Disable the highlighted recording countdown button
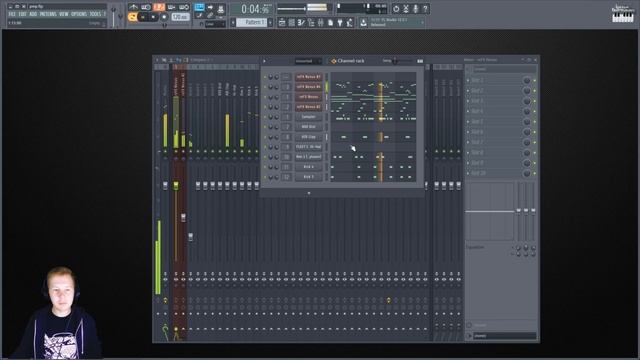 pos(159,7)
